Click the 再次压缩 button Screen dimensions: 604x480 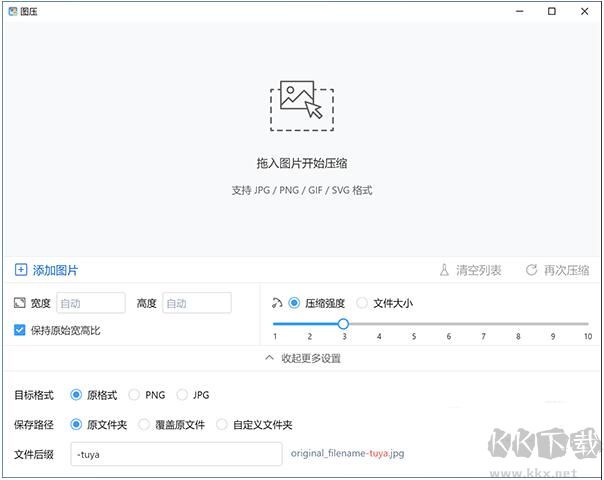tap(566, 270)
